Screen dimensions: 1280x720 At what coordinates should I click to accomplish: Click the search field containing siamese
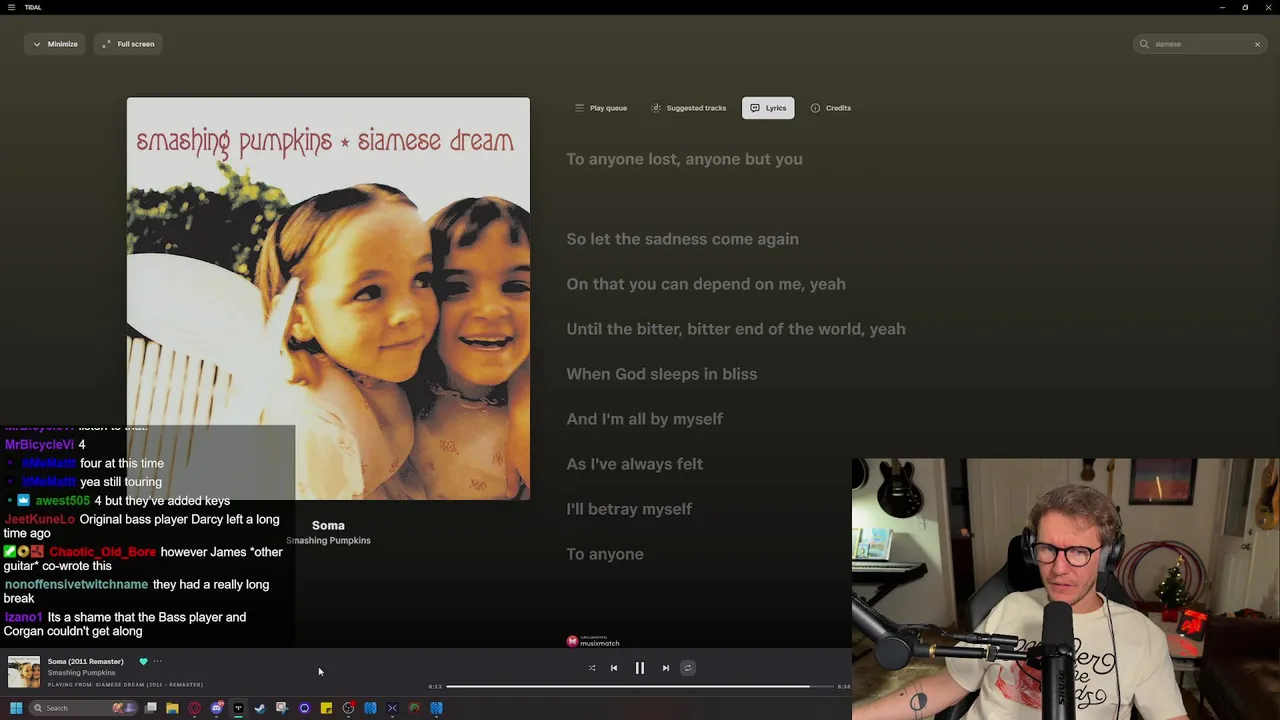1201,44
